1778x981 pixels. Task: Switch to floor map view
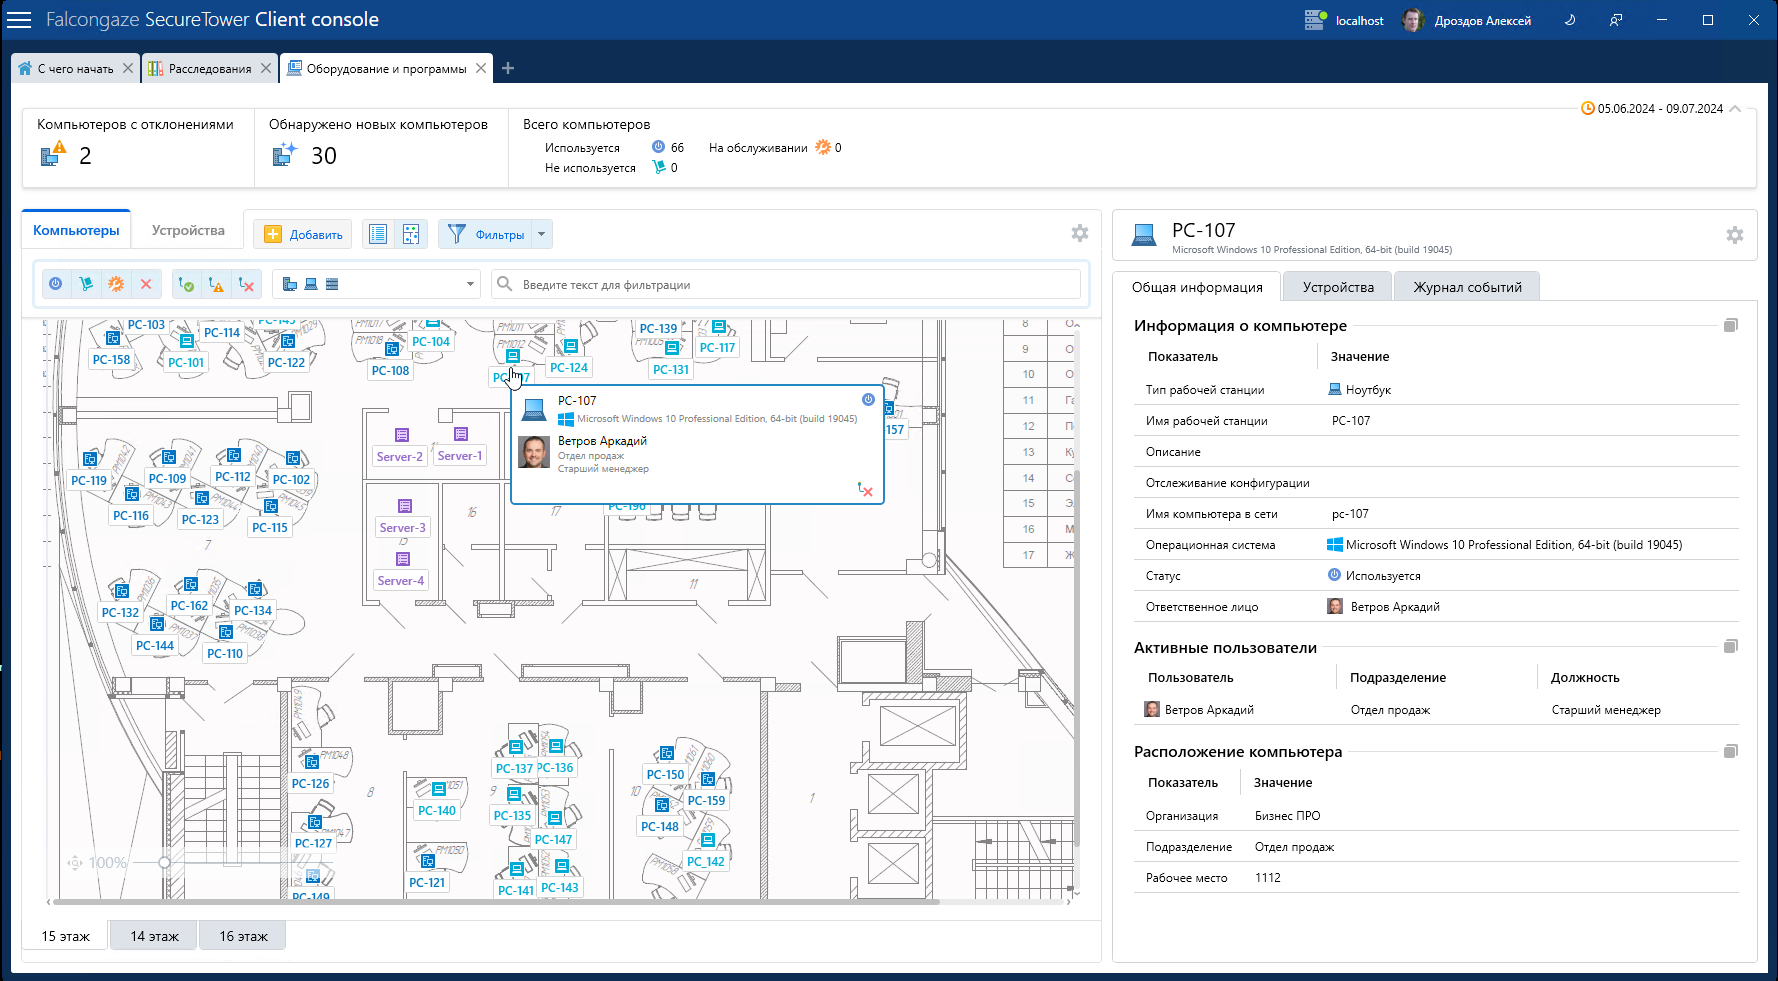tap(411, 234)
